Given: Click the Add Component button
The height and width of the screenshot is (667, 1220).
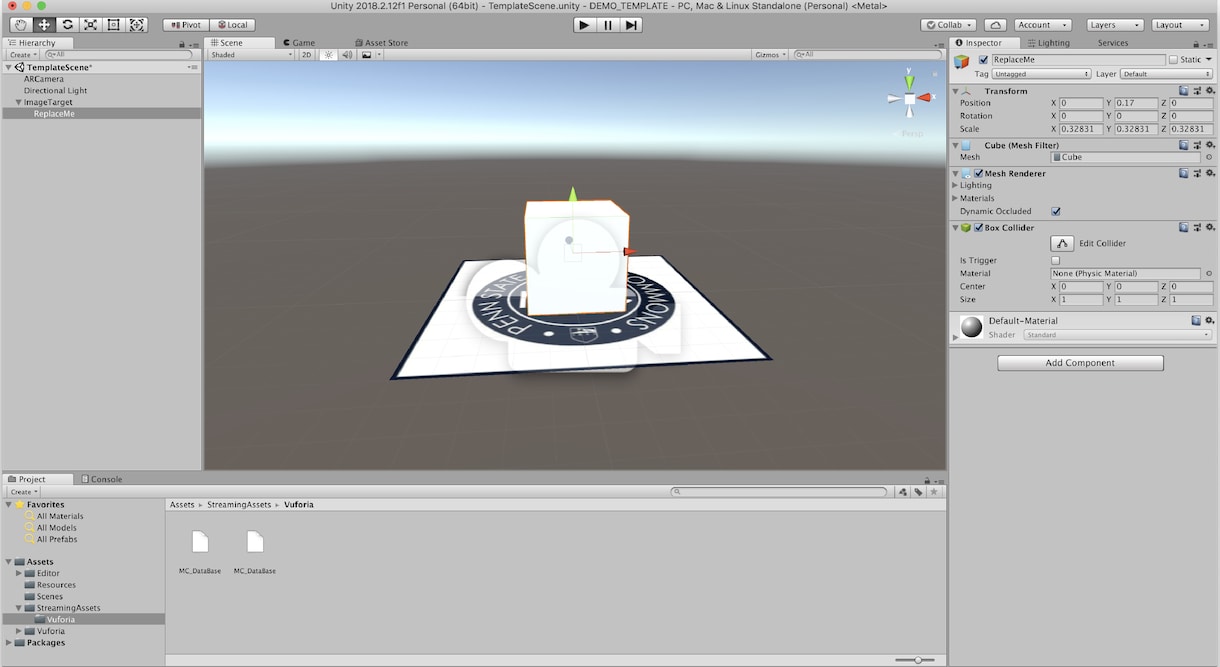Looking at the screenshot, I should coord(1080,363).
